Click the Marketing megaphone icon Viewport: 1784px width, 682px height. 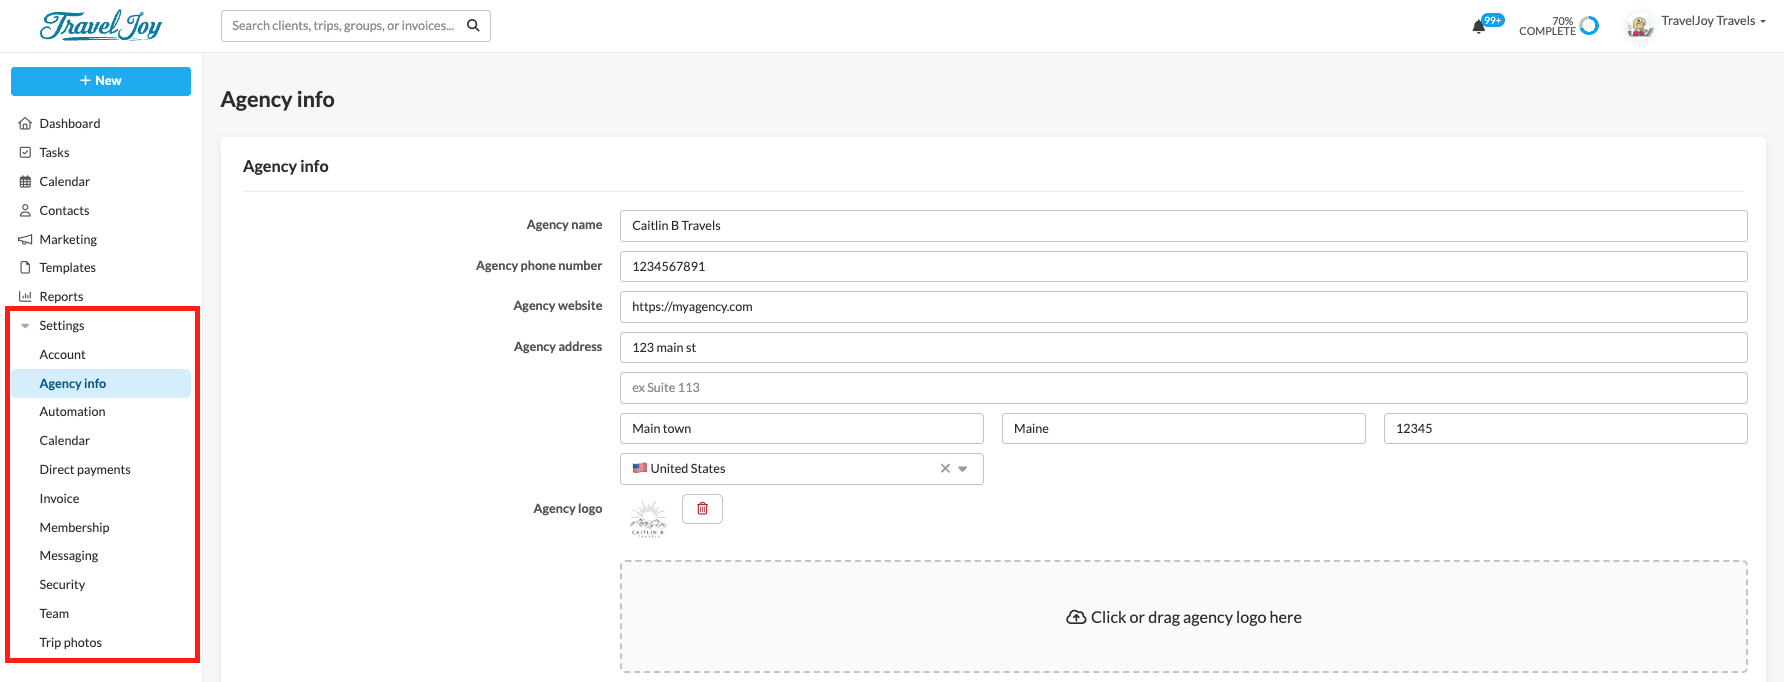click(26, 240)
